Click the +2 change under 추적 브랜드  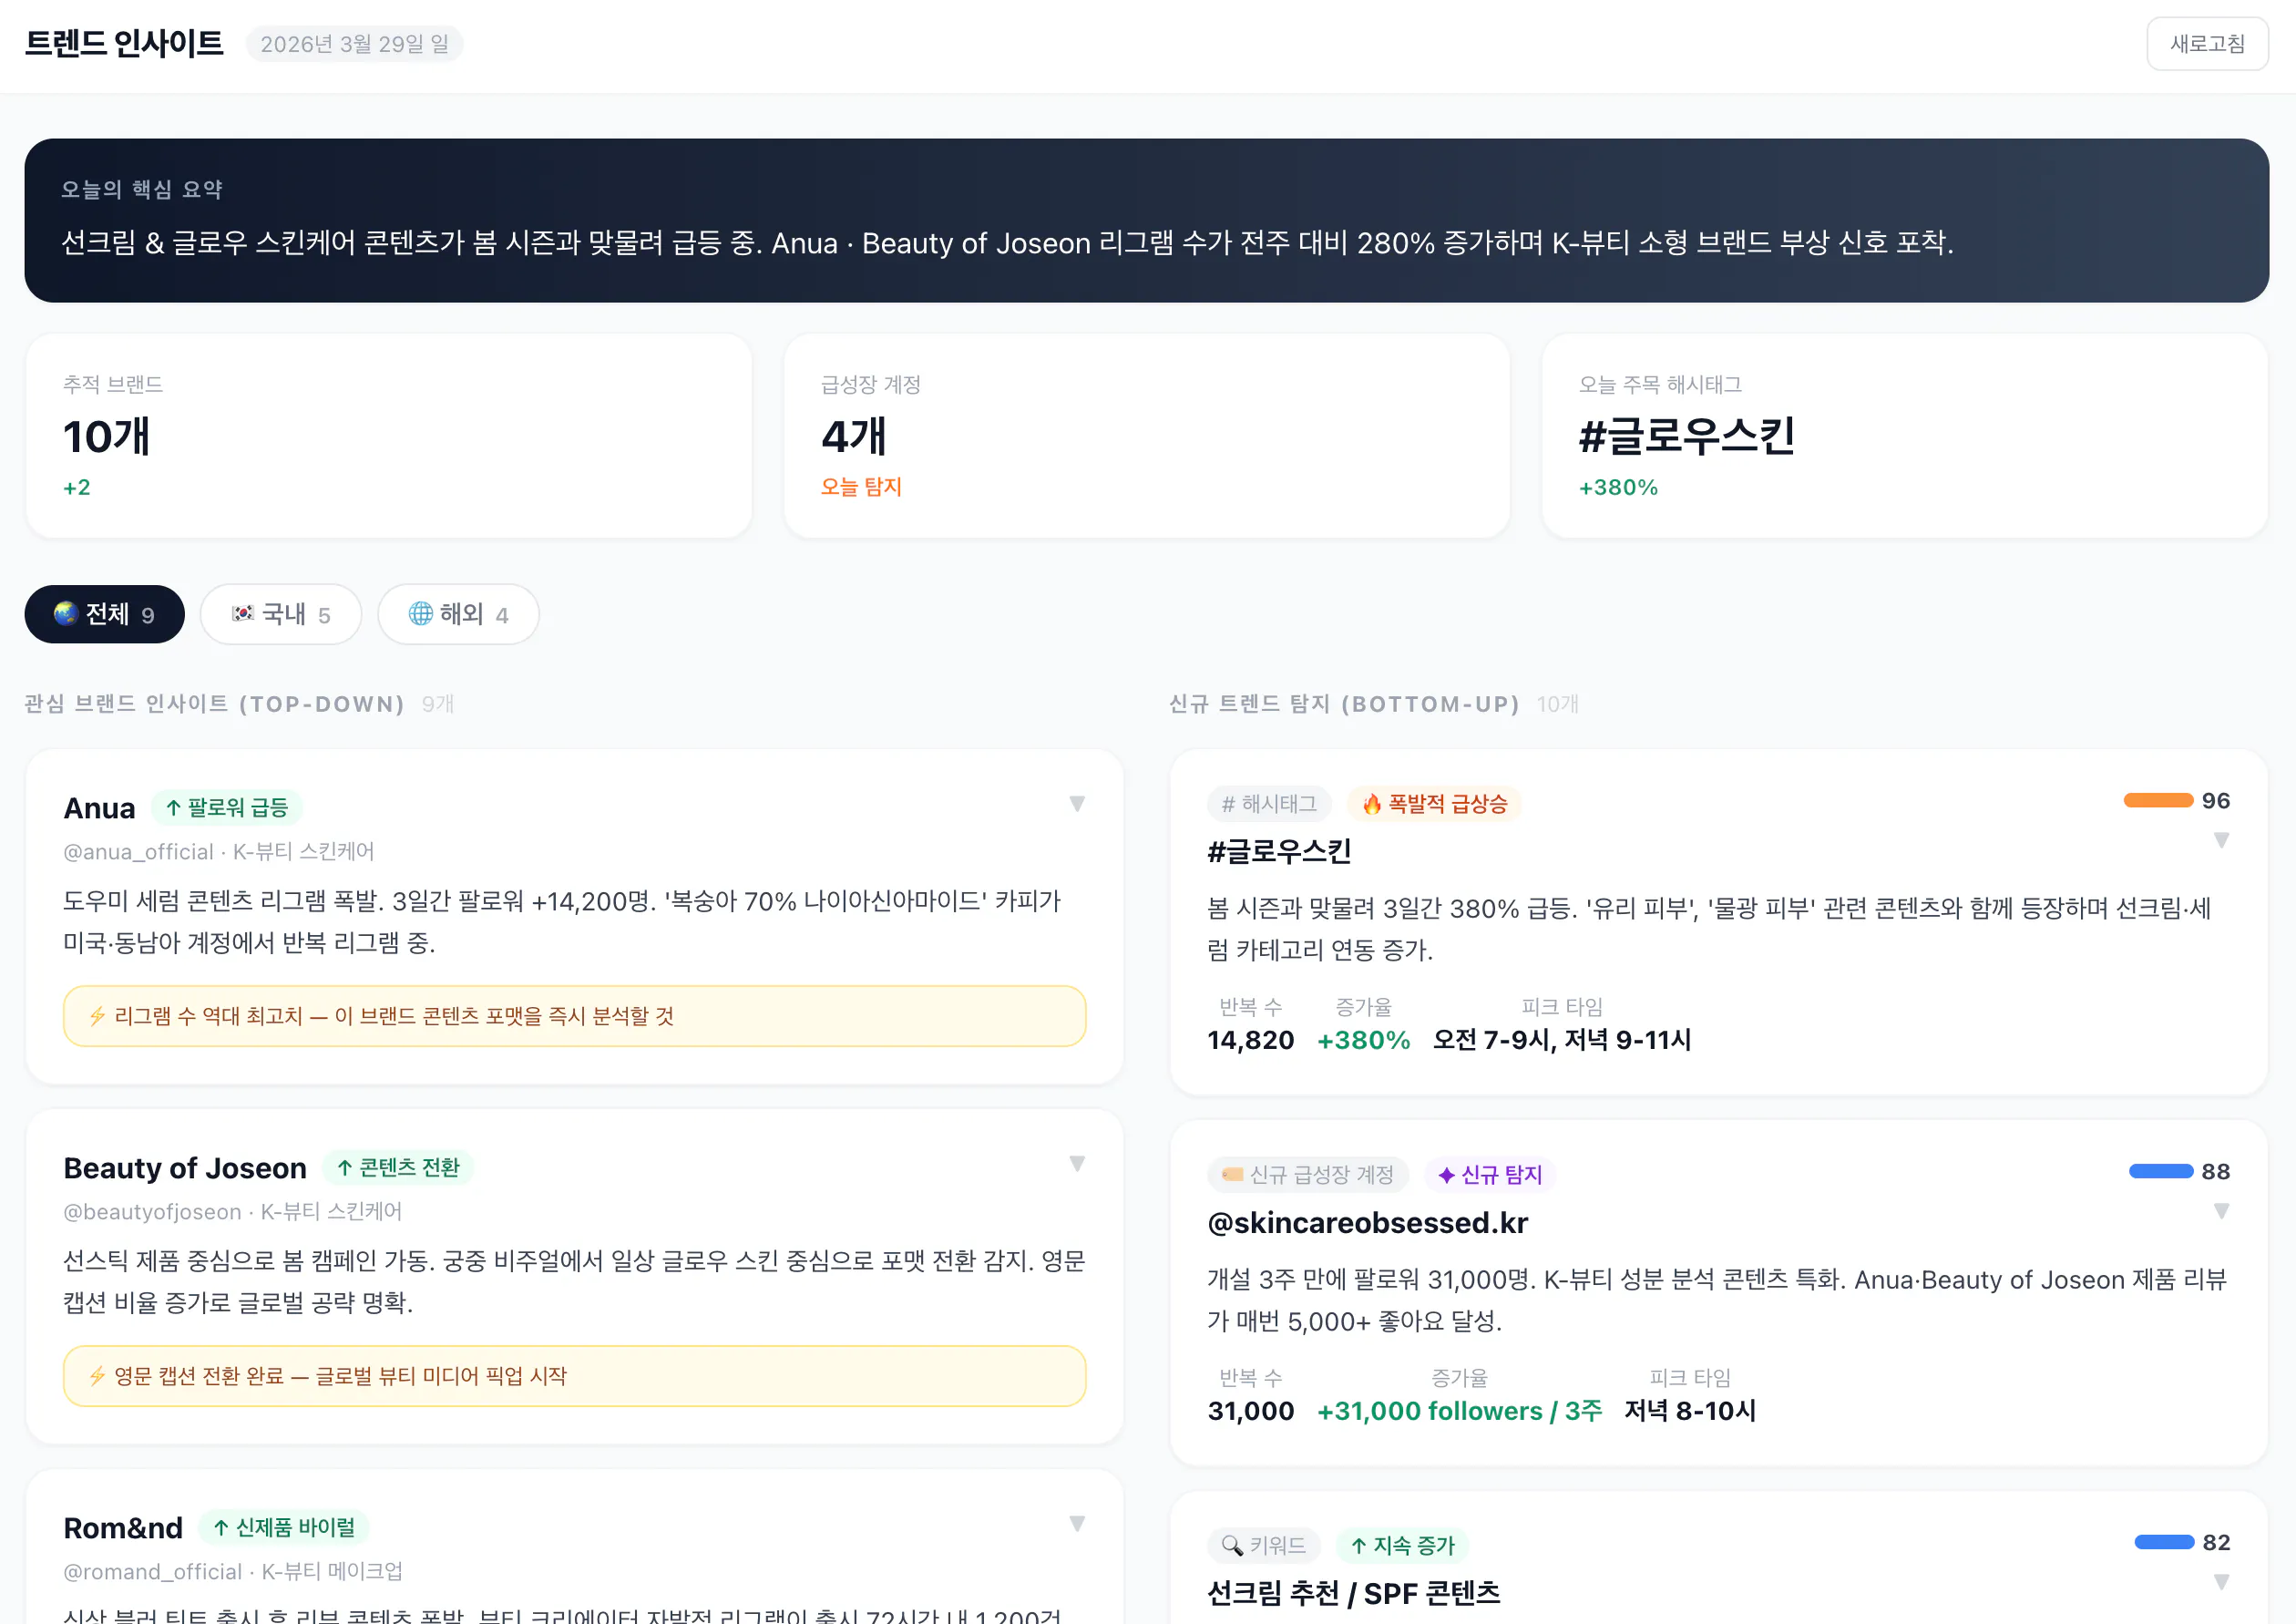pyautogui.click(x=77, y=488)
